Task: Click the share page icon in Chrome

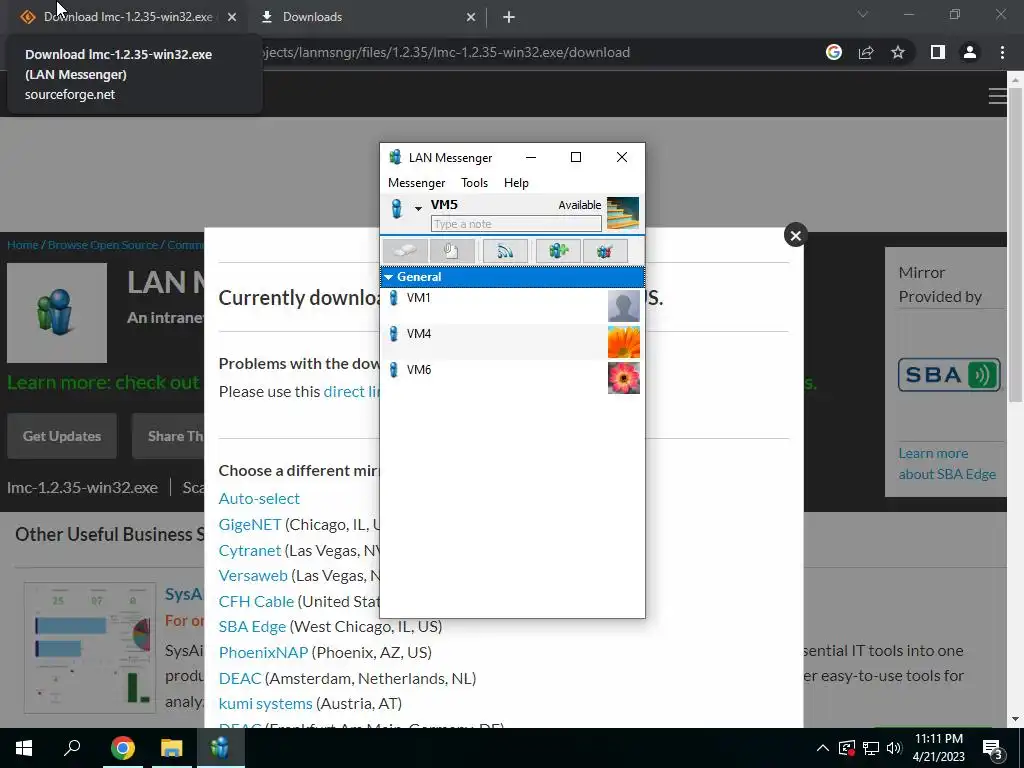Action: tap(866, 52)
